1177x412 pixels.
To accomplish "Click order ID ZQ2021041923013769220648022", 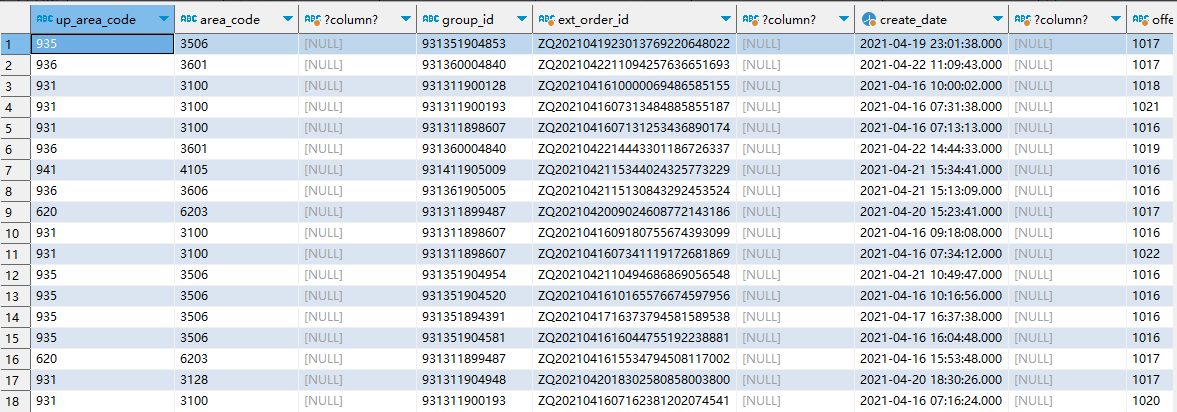I will 635,44.
